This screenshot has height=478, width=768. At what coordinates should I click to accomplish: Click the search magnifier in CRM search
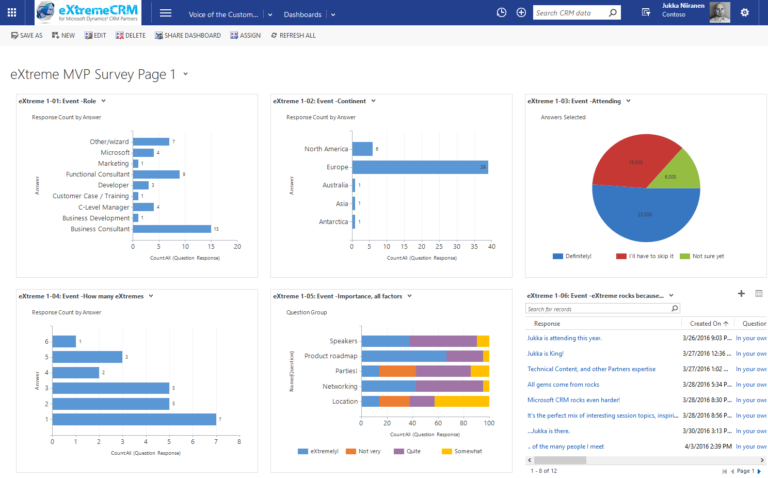pos(613,13)
